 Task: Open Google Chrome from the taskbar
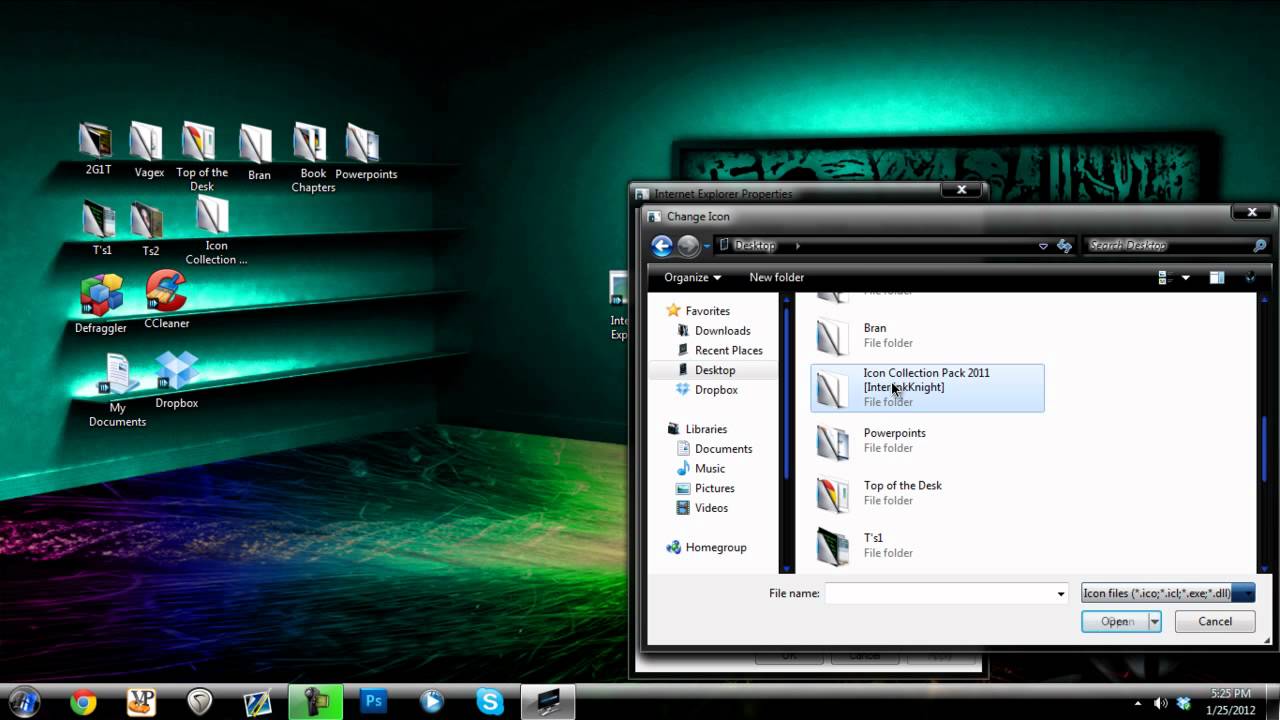pyautogui.click(x=83, y=702)
